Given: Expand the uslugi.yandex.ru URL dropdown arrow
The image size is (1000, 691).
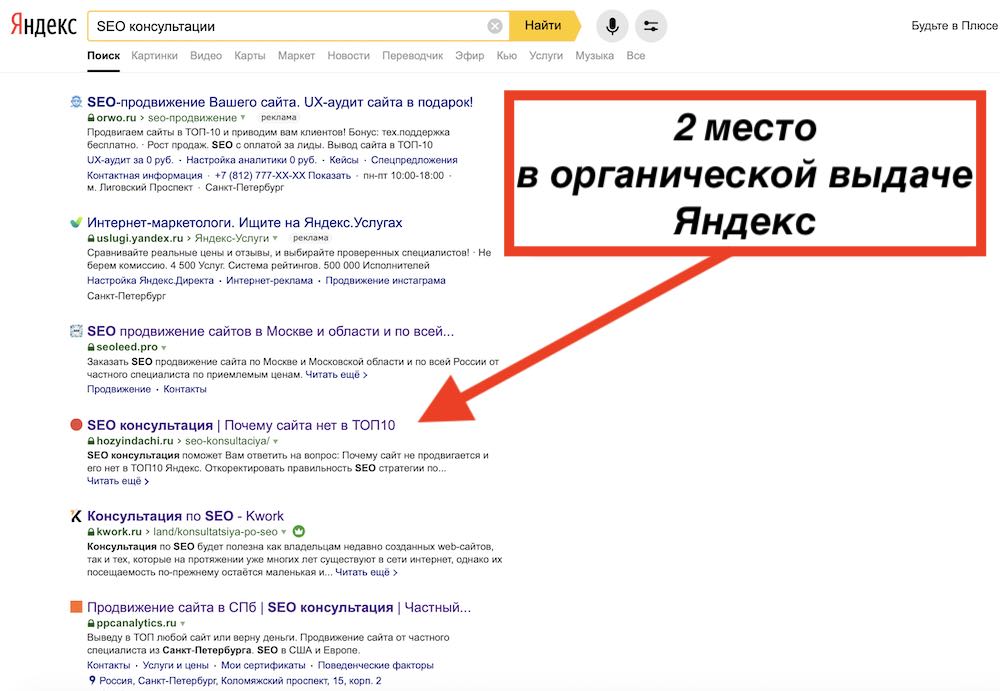Looking at the screenshot, I should (x=276, y=239).
